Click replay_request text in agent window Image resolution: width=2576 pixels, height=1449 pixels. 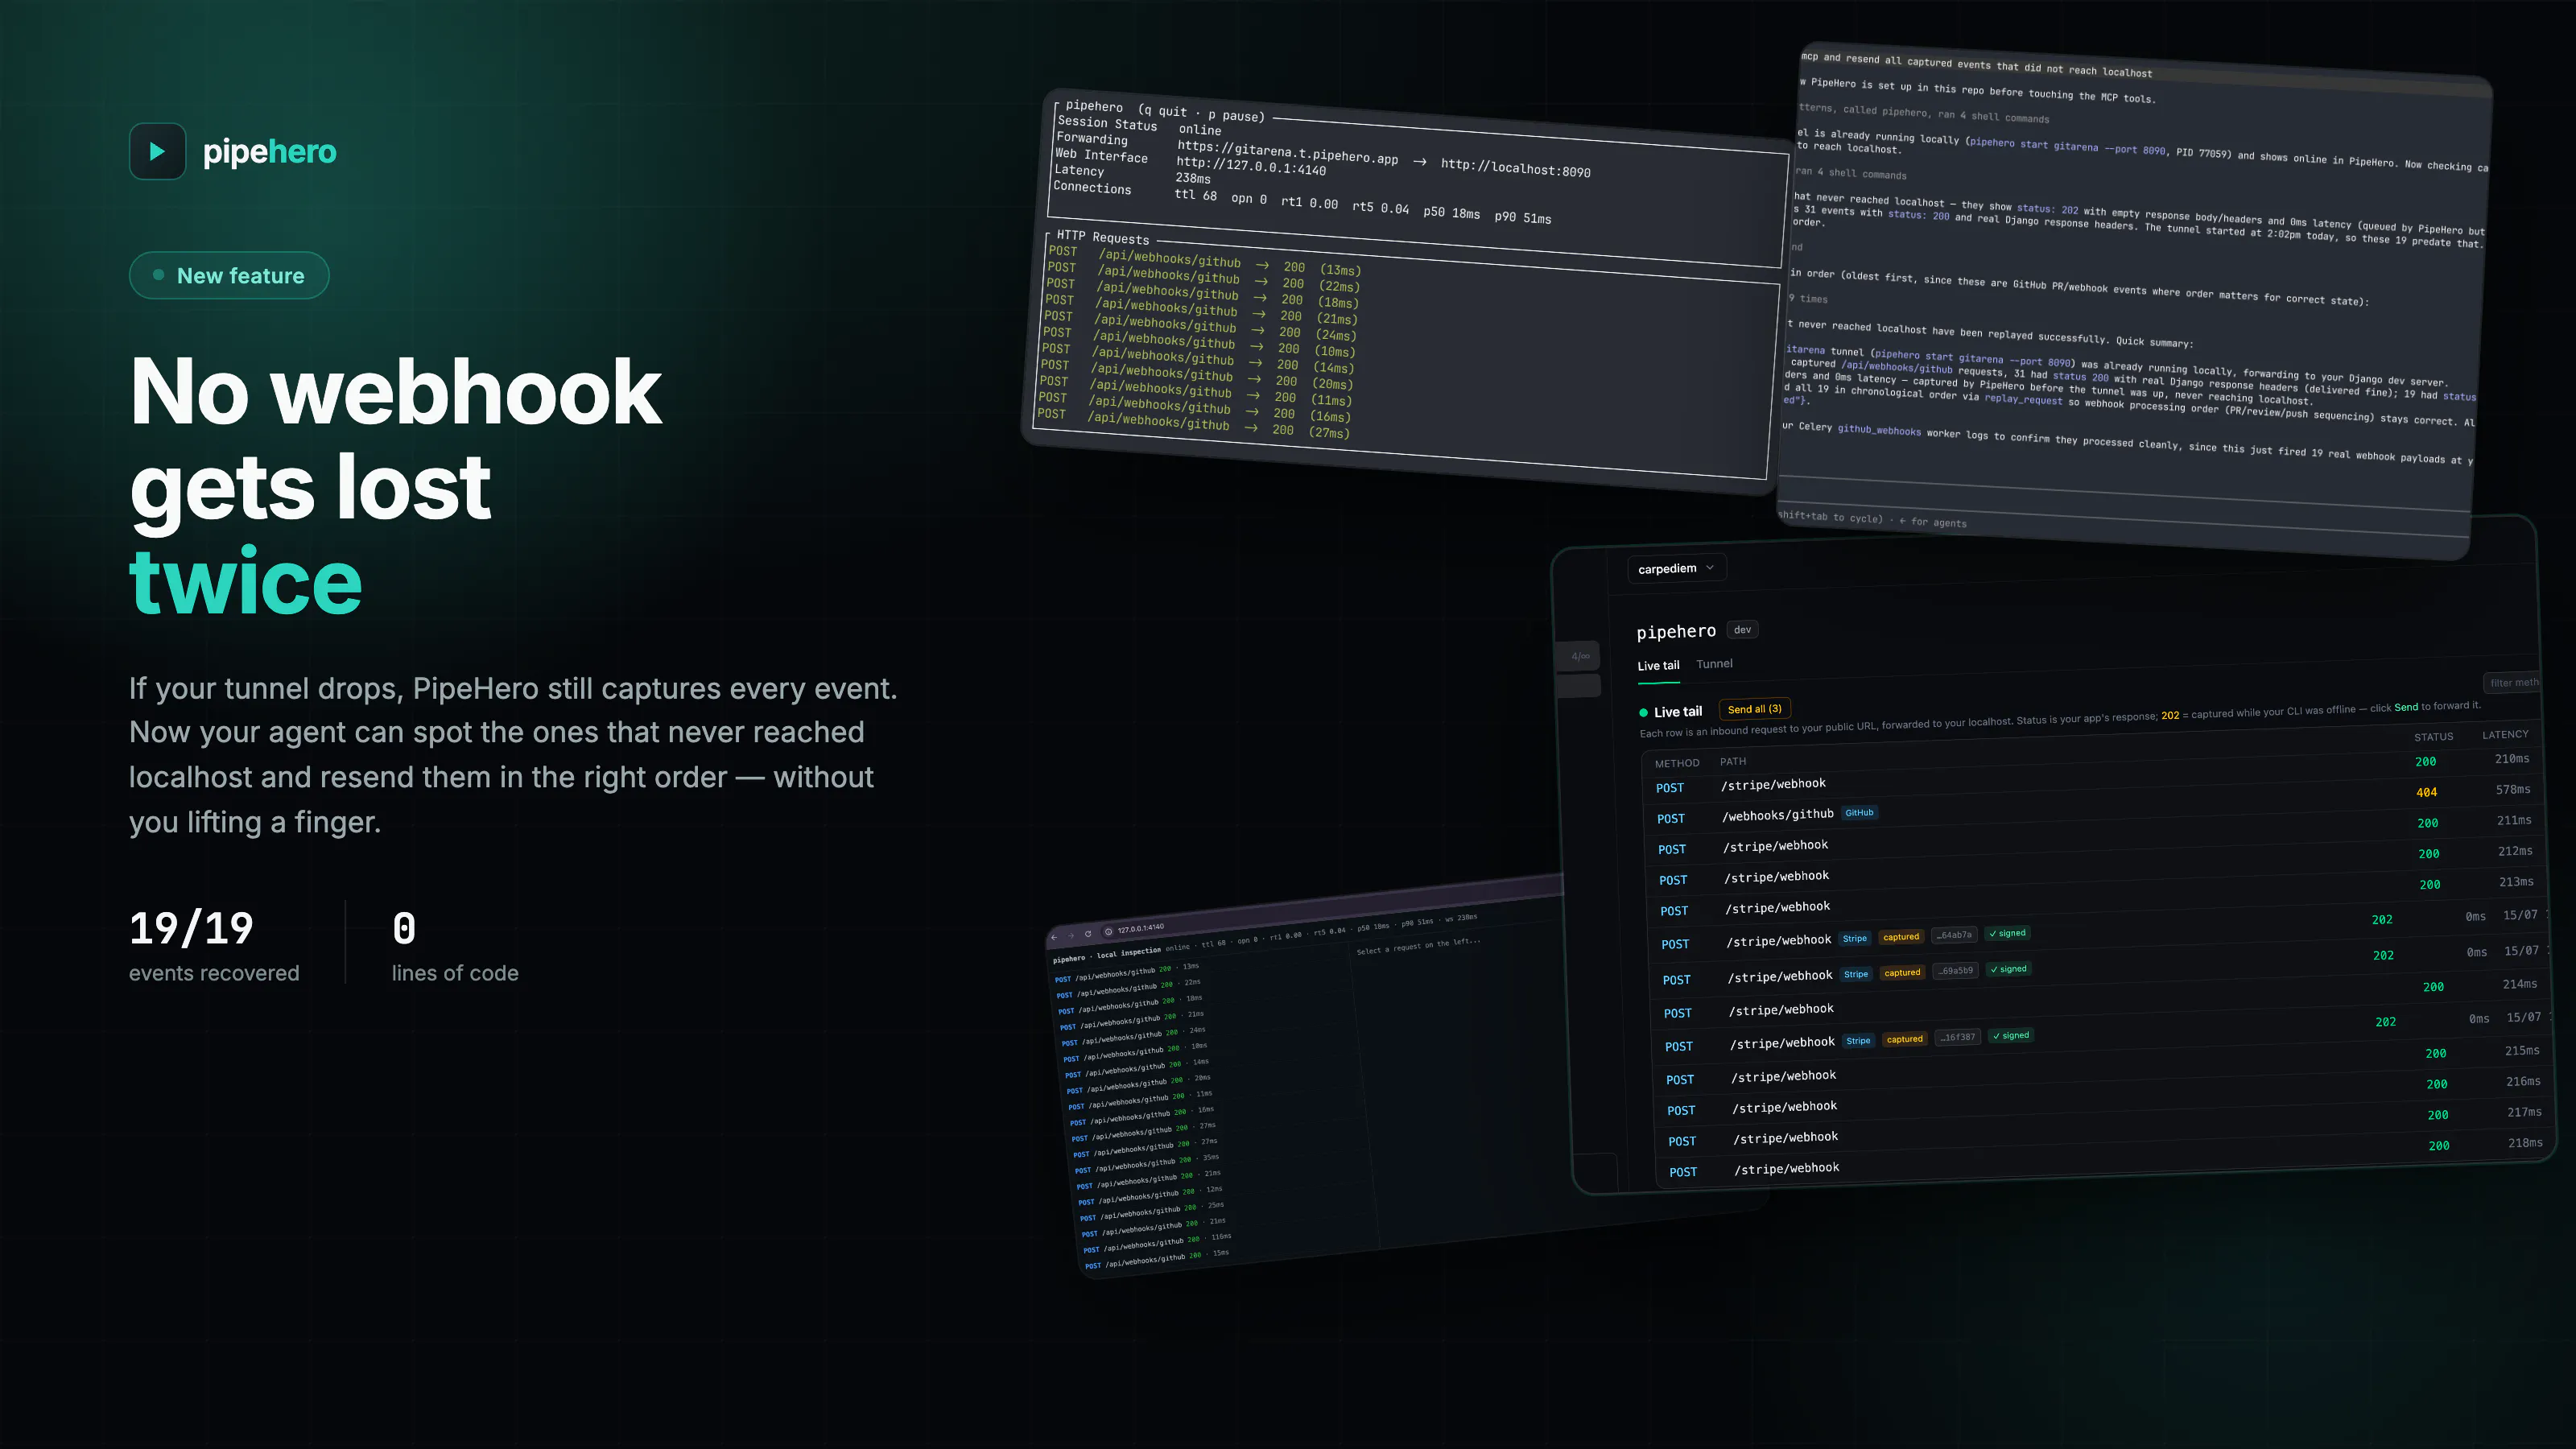point(2023,399)
